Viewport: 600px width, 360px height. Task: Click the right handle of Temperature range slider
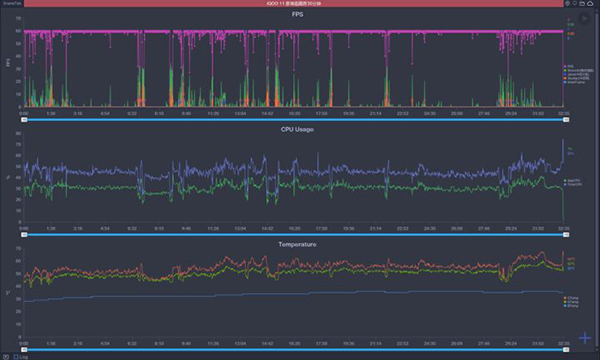tap(566, 350)
